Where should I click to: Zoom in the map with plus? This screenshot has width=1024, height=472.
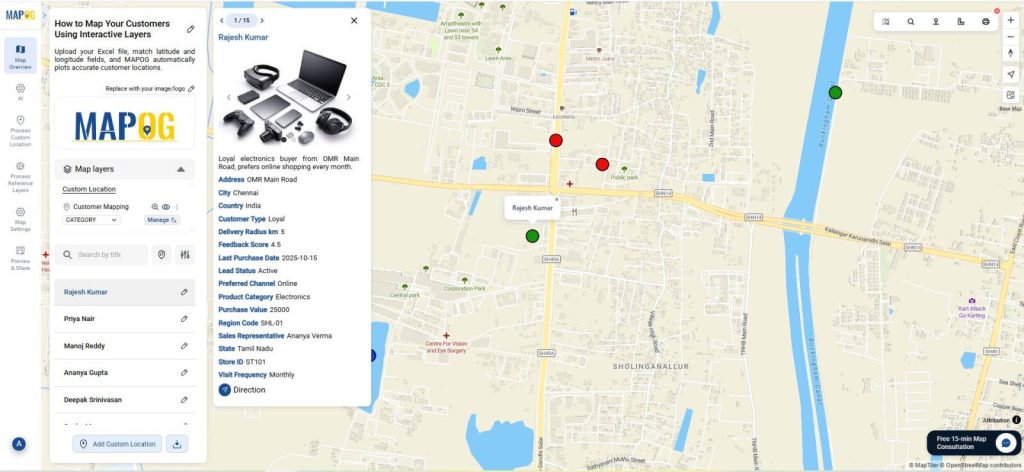1011,21
